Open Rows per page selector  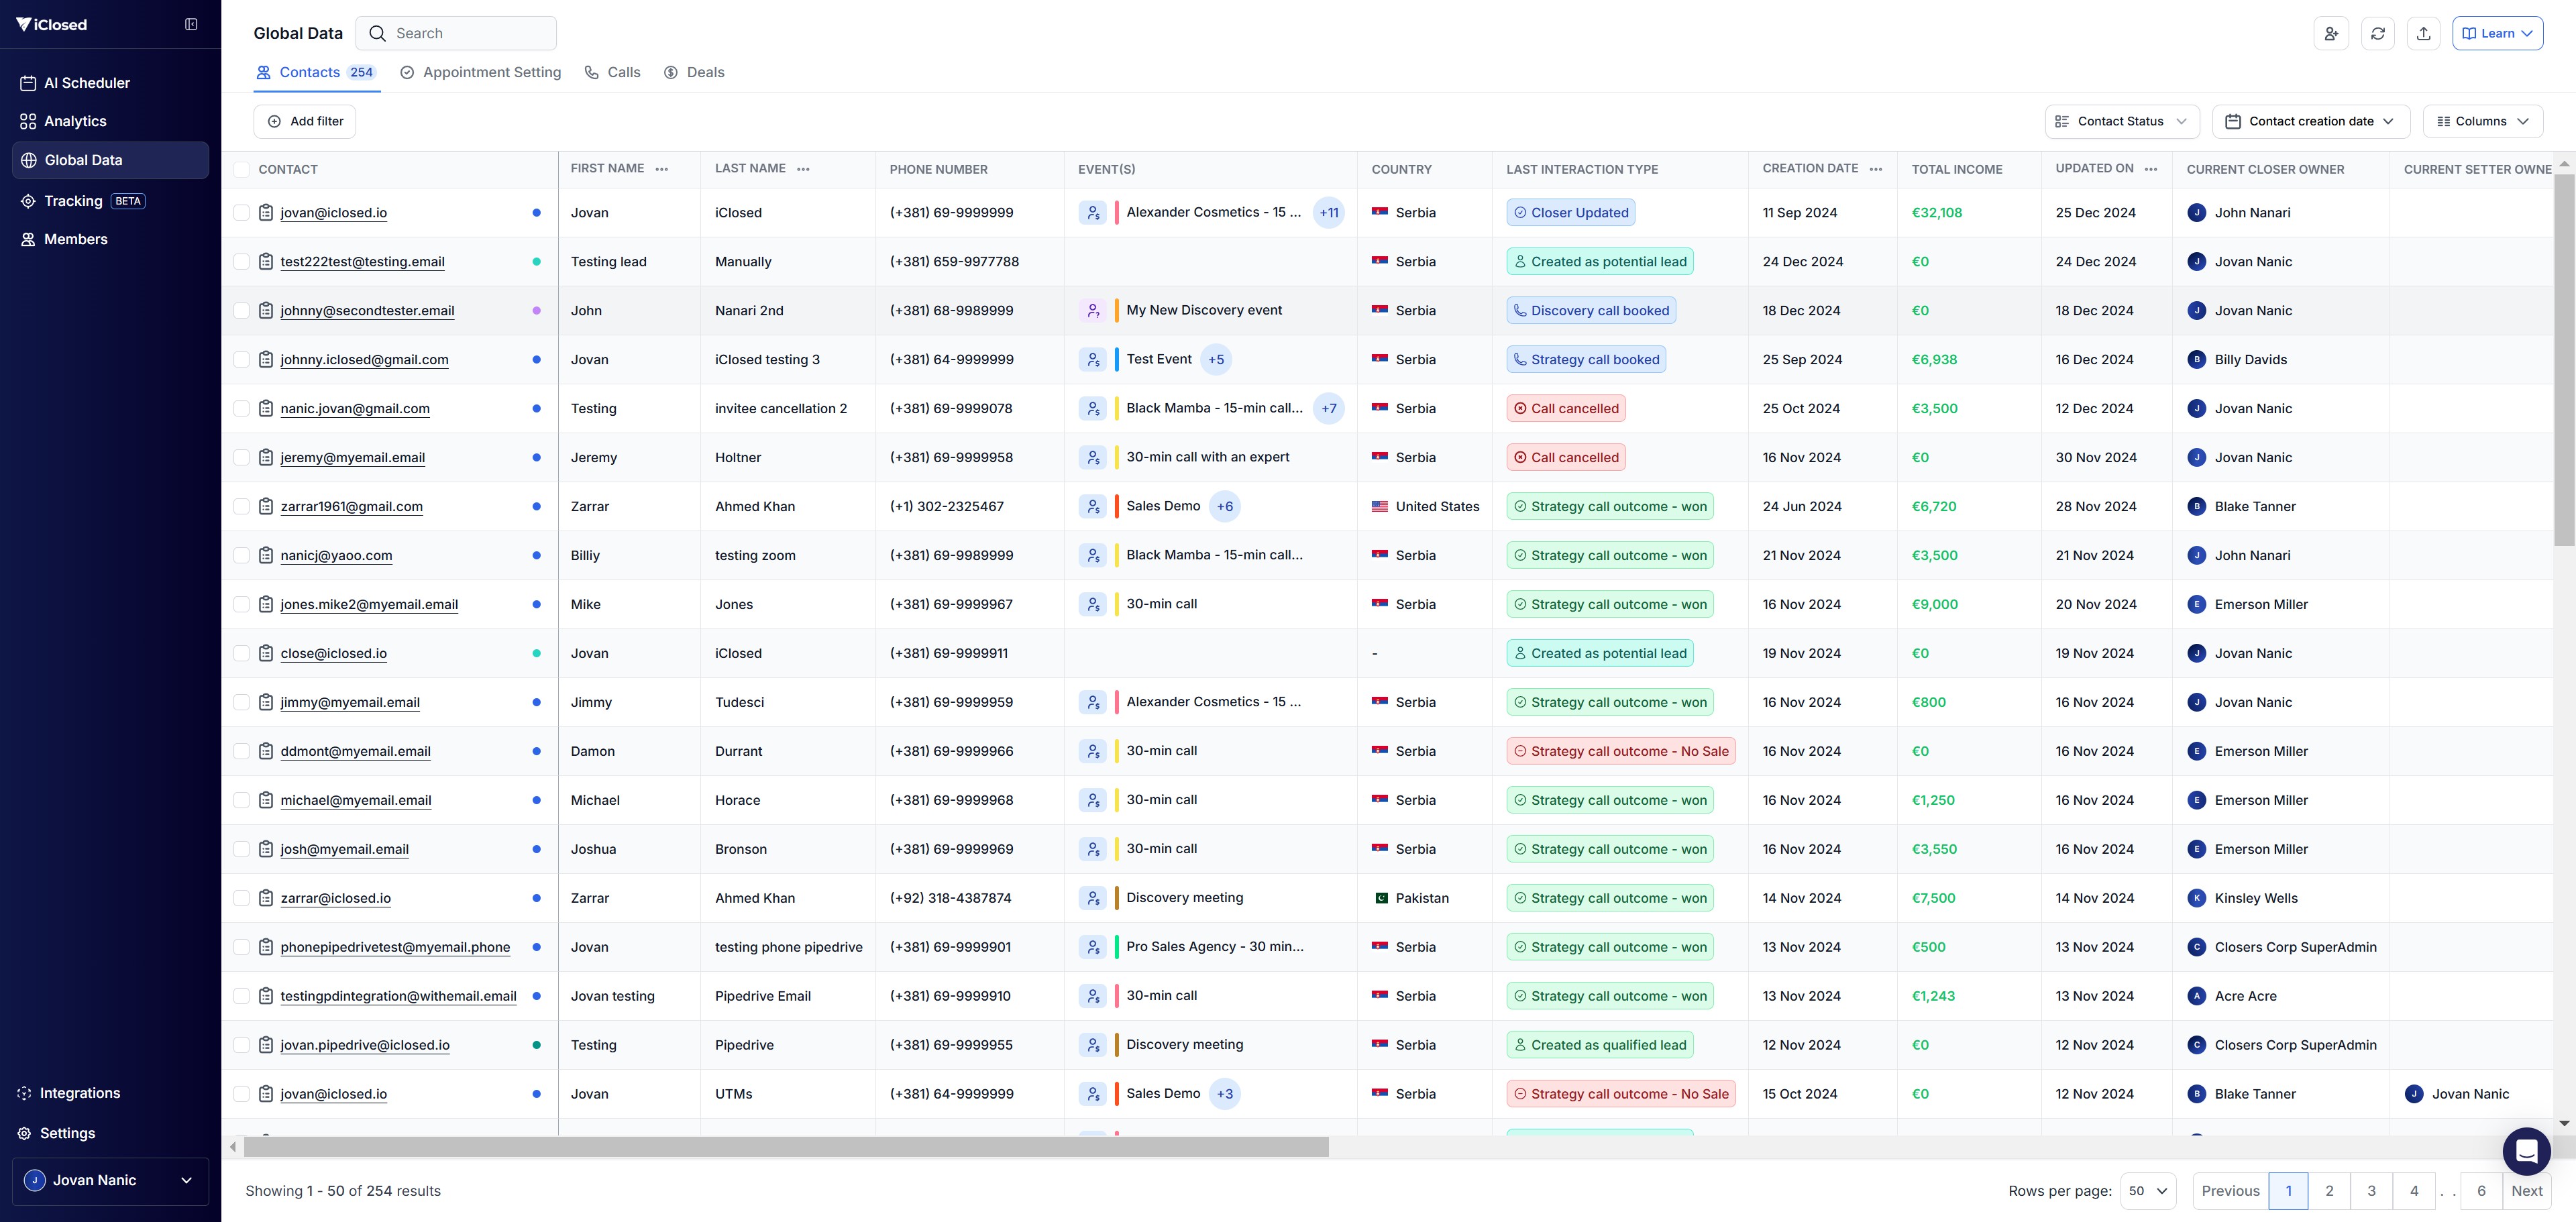coord(2147,1190)
